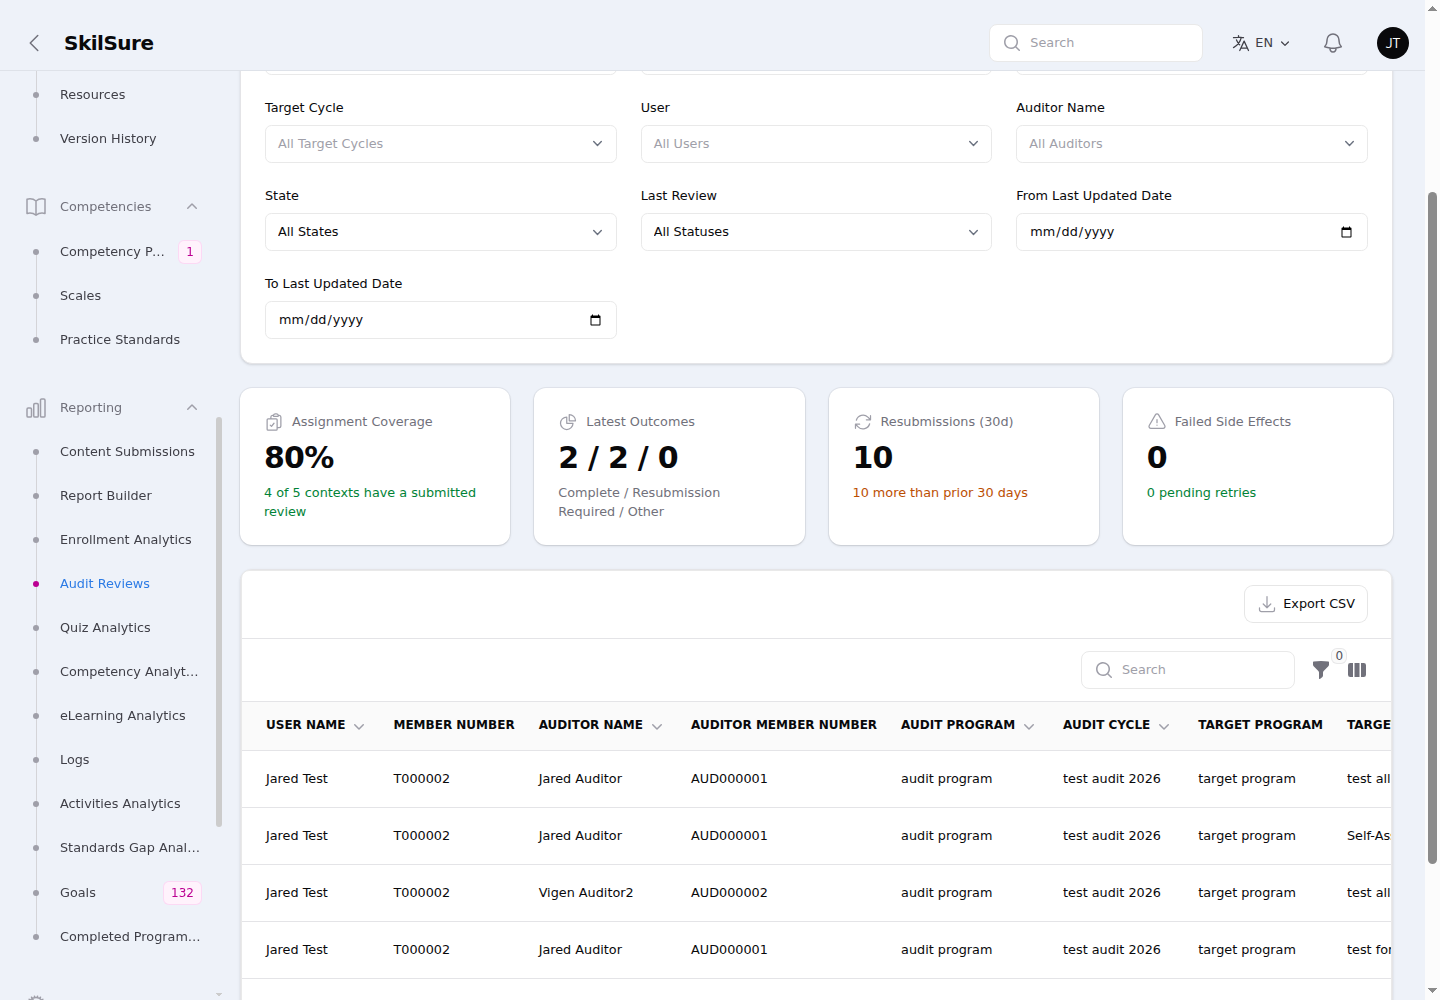Open the column chooser icon
This screenshot has height=1000, width=1440.
point(1357,670)
